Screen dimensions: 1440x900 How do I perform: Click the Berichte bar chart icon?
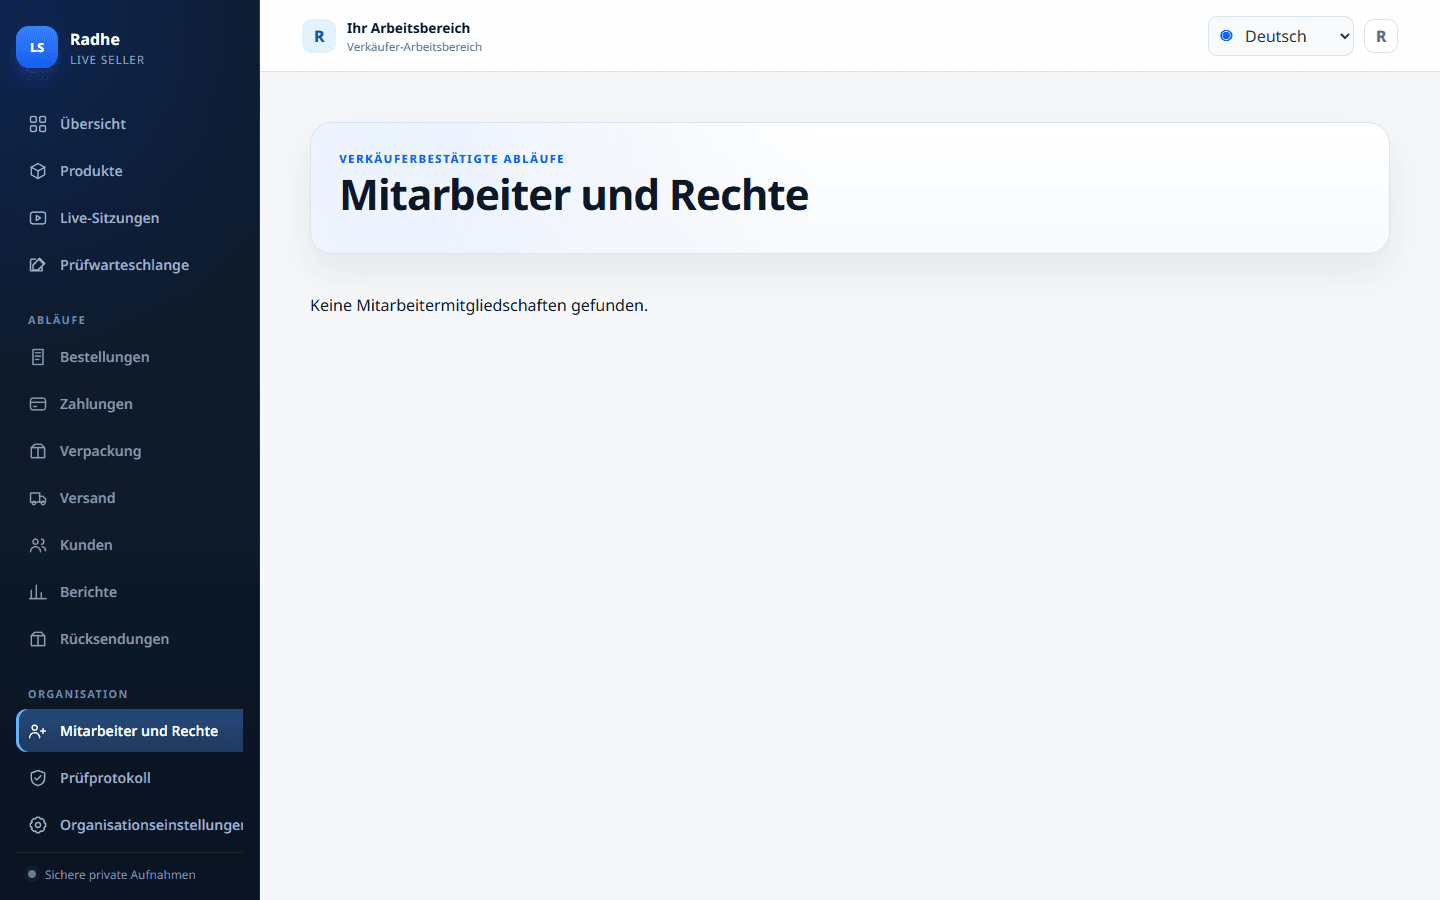pyautogui.click(x=38, y=592)
